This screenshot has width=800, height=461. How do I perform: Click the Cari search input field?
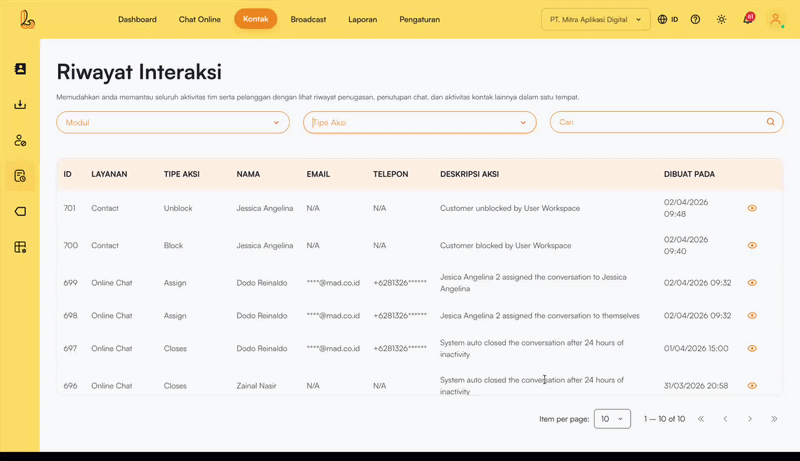point(660,122)
